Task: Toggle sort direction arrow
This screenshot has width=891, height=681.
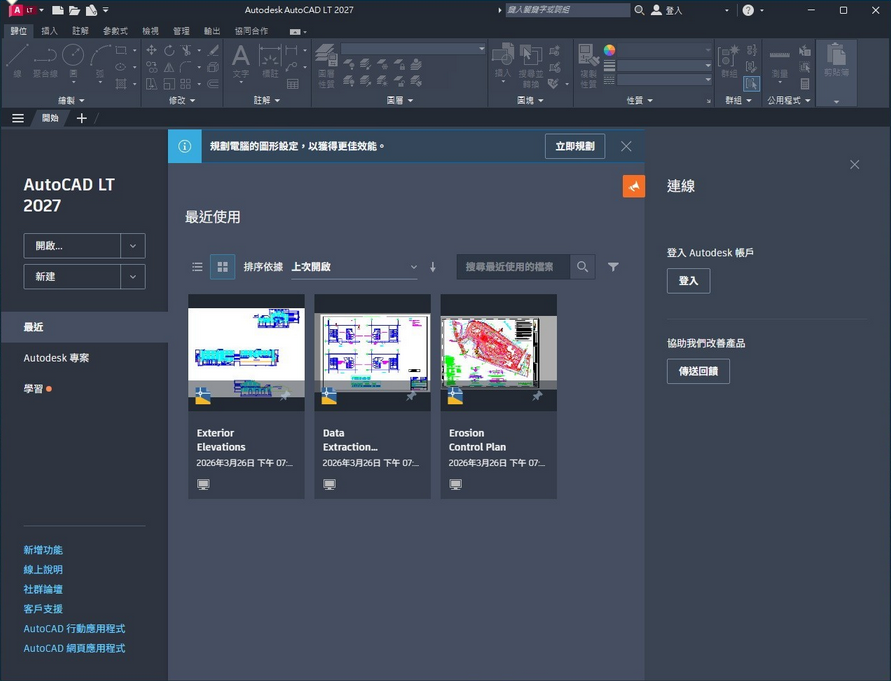Action: [x=433, y=267]
